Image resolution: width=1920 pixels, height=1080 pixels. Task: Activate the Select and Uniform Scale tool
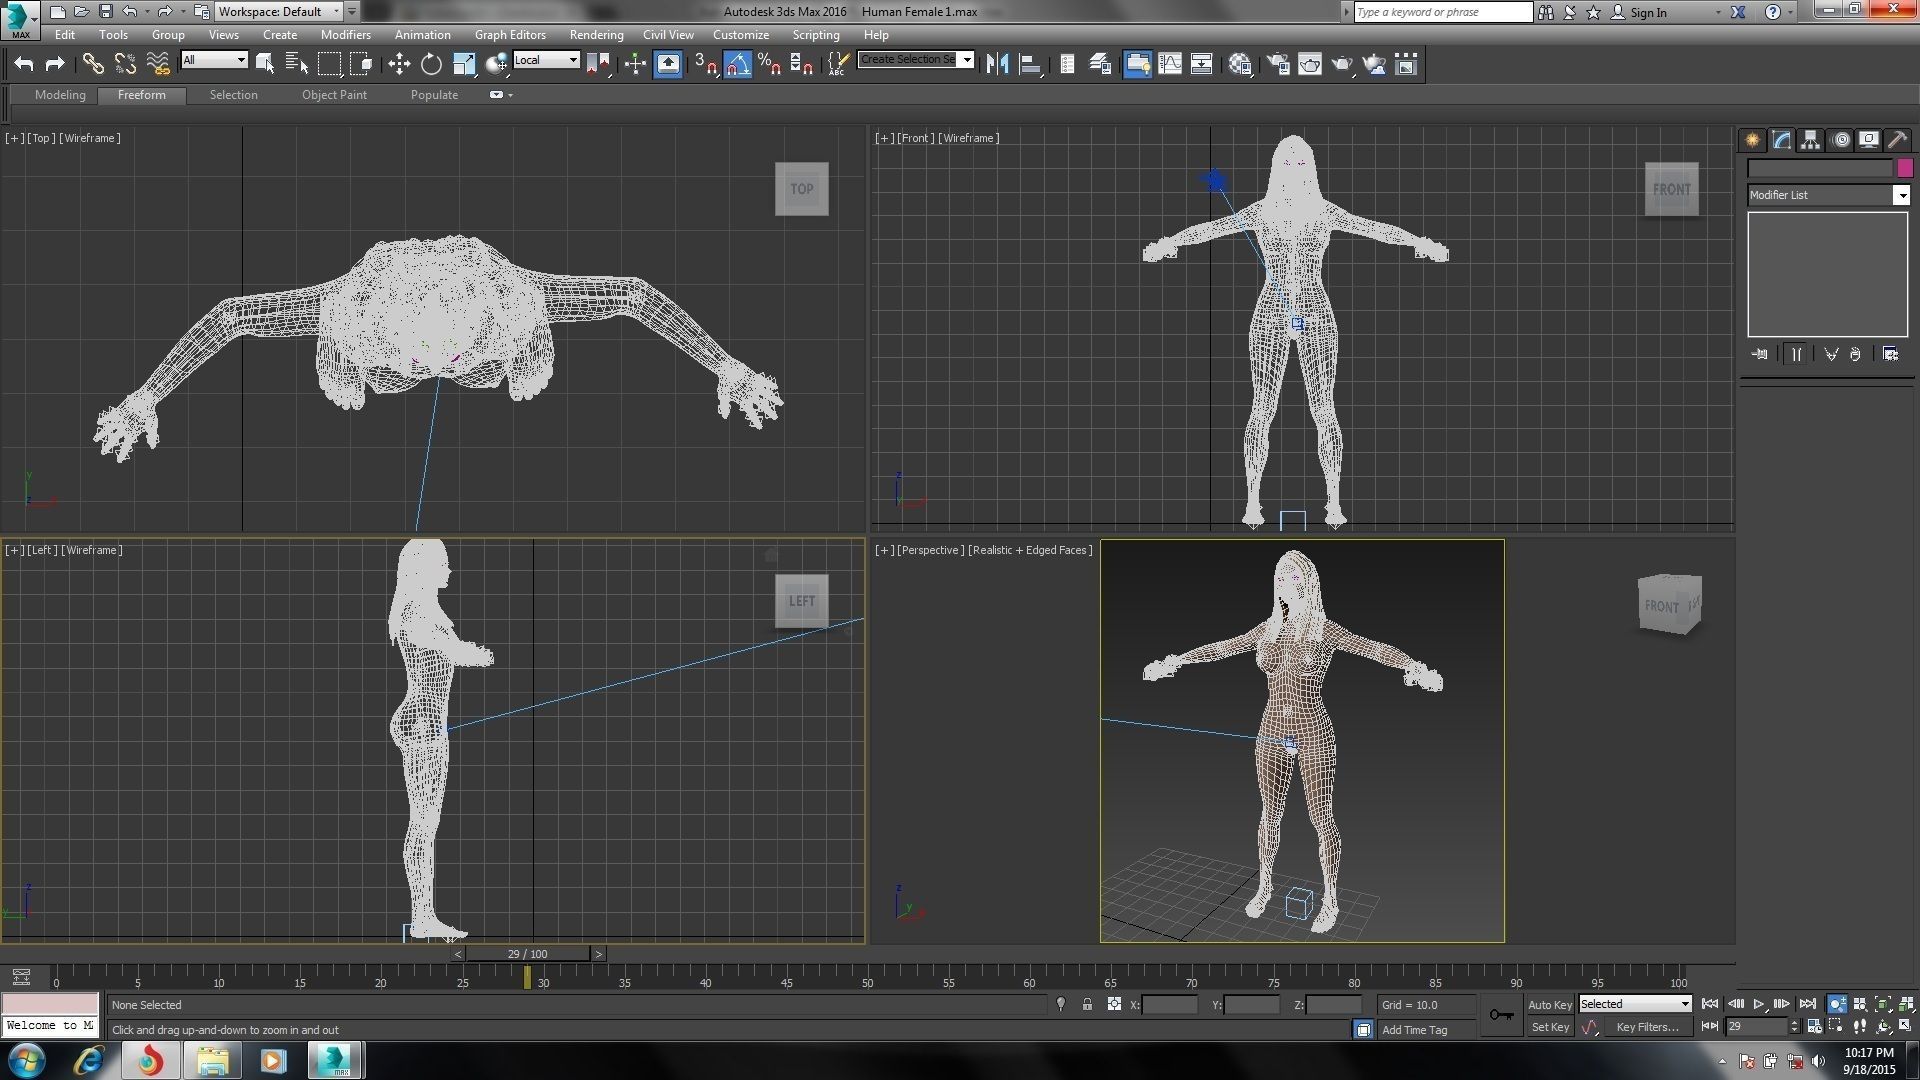click(464, 64)
